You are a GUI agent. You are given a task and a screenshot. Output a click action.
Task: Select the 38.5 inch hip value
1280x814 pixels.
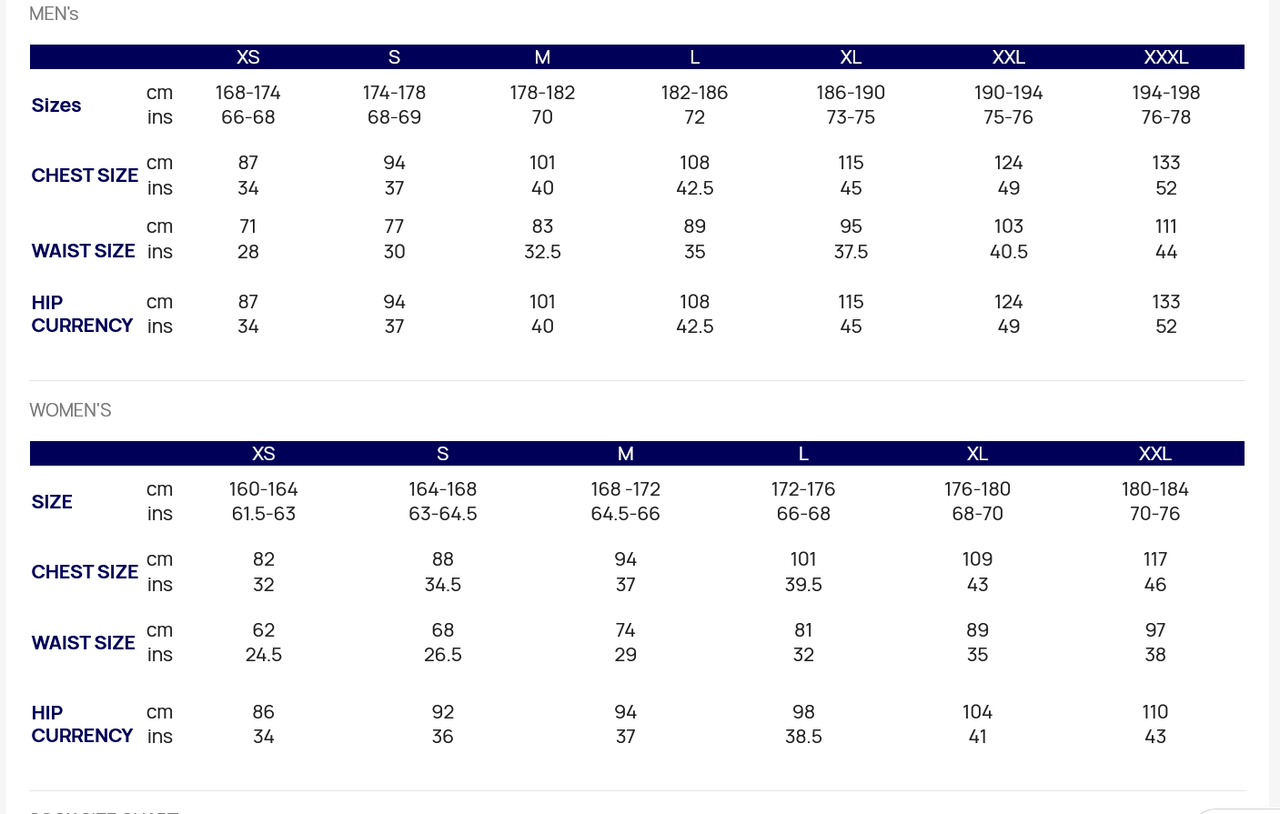tap(803, 737)
